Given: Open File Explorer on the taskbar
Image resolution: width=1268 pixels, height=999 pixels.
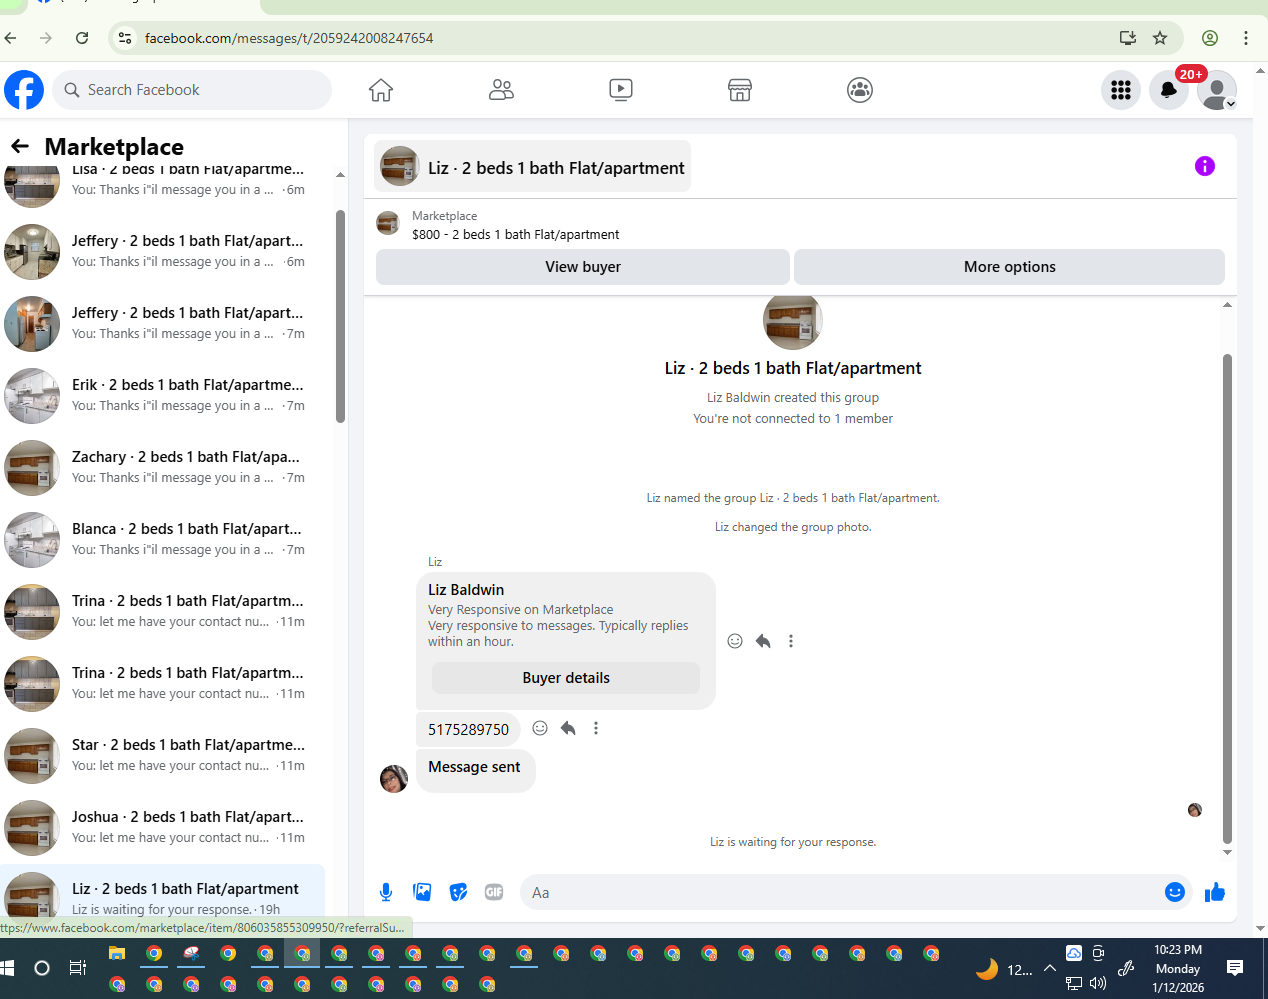Looking at the screenshot, I should (x=117, y=953).
